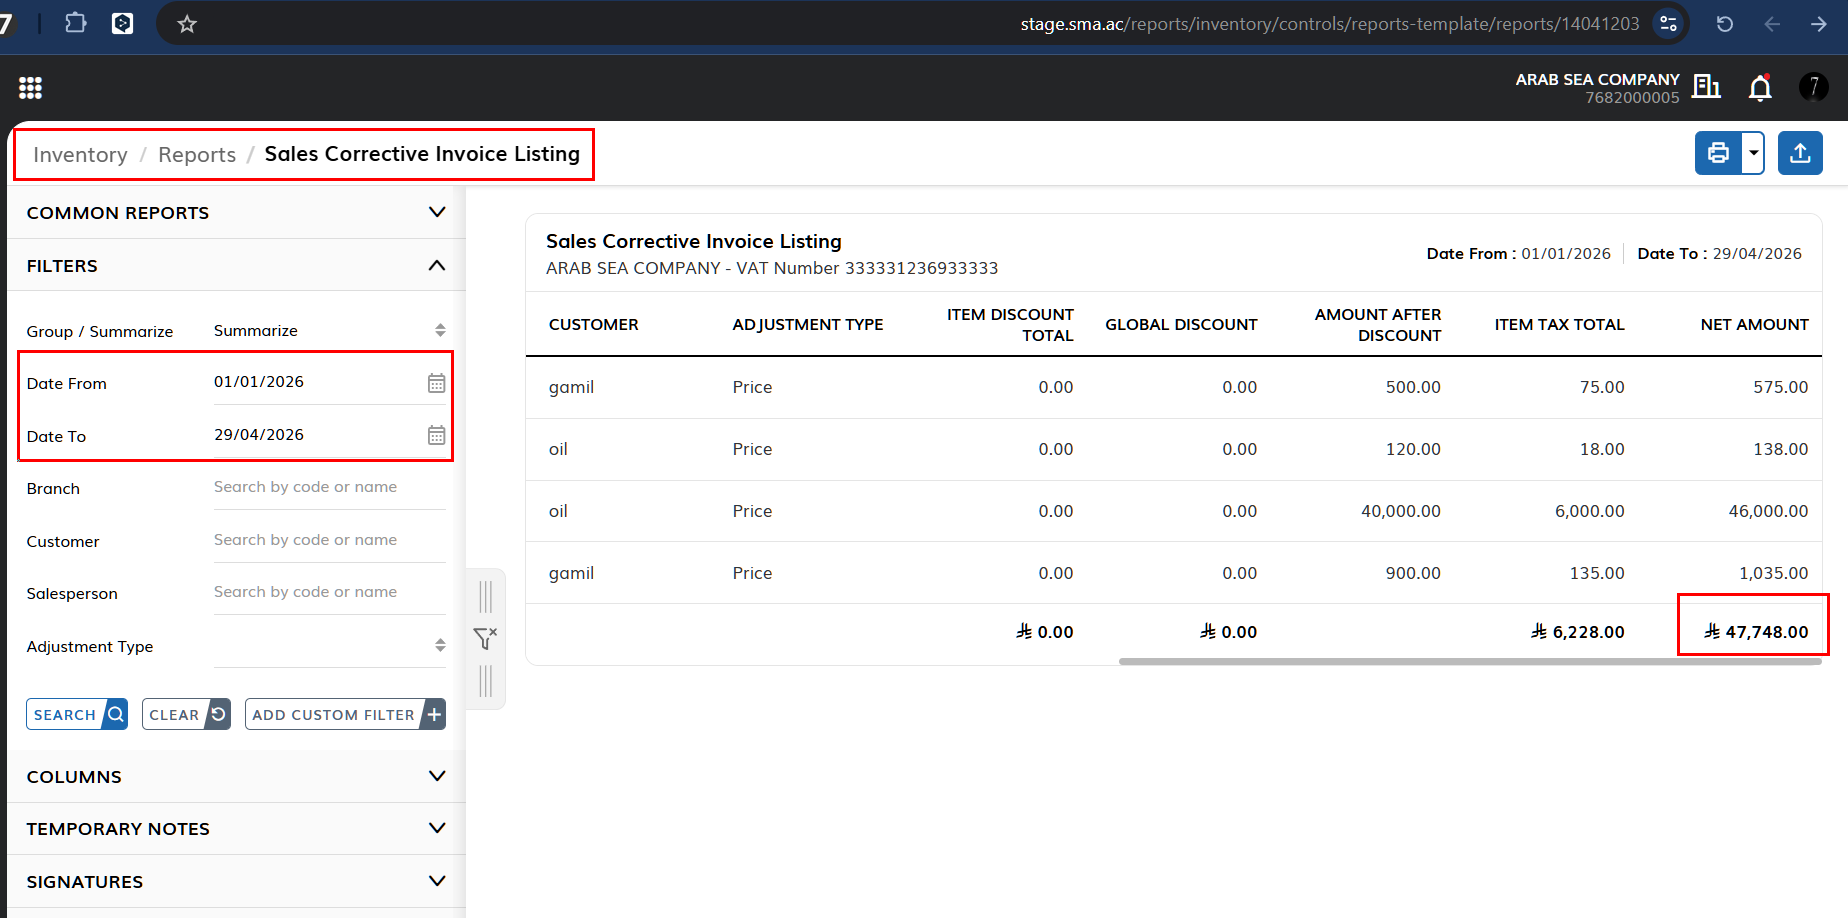
Task: Click the ARAB SEA COMPANY name in header
Action: (1597, 79)
